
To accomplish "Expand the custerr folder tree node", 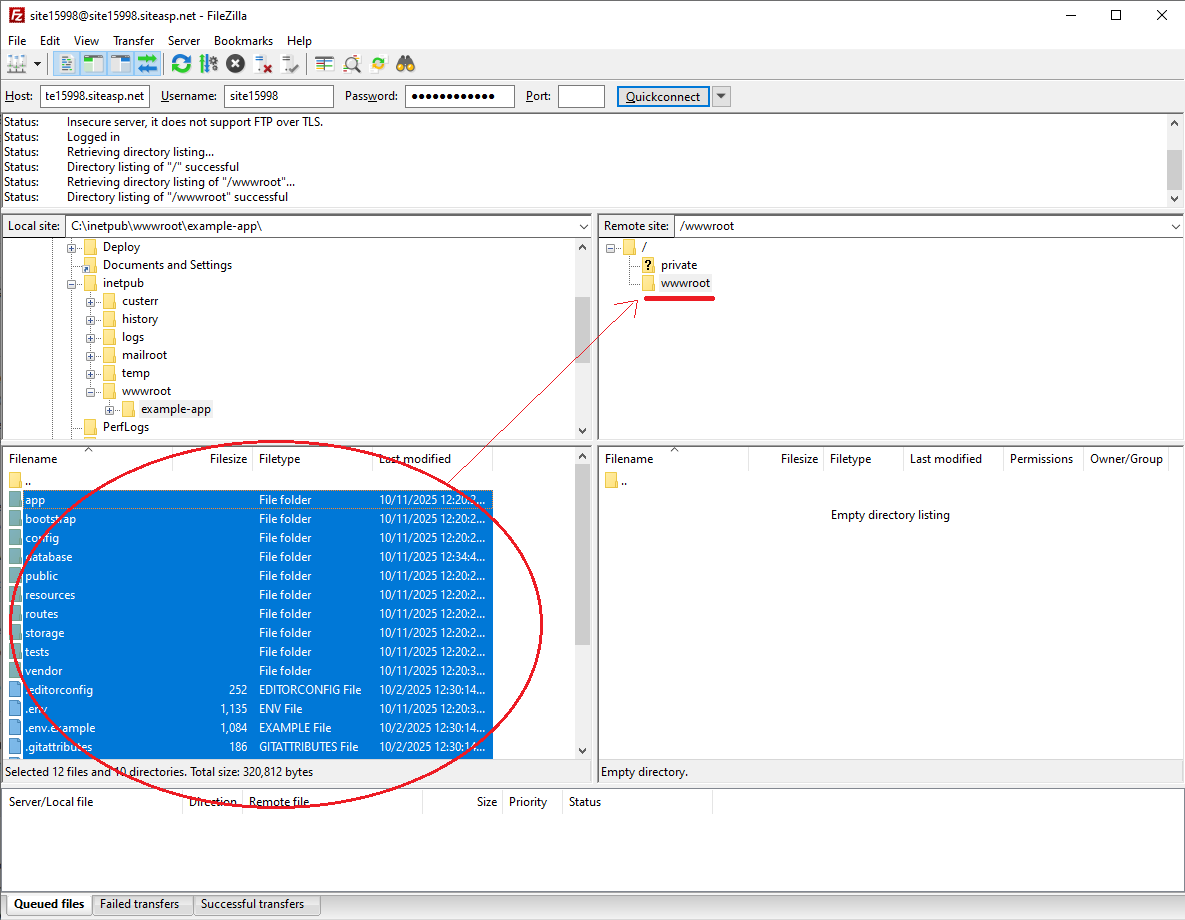I will click(91, 301).
